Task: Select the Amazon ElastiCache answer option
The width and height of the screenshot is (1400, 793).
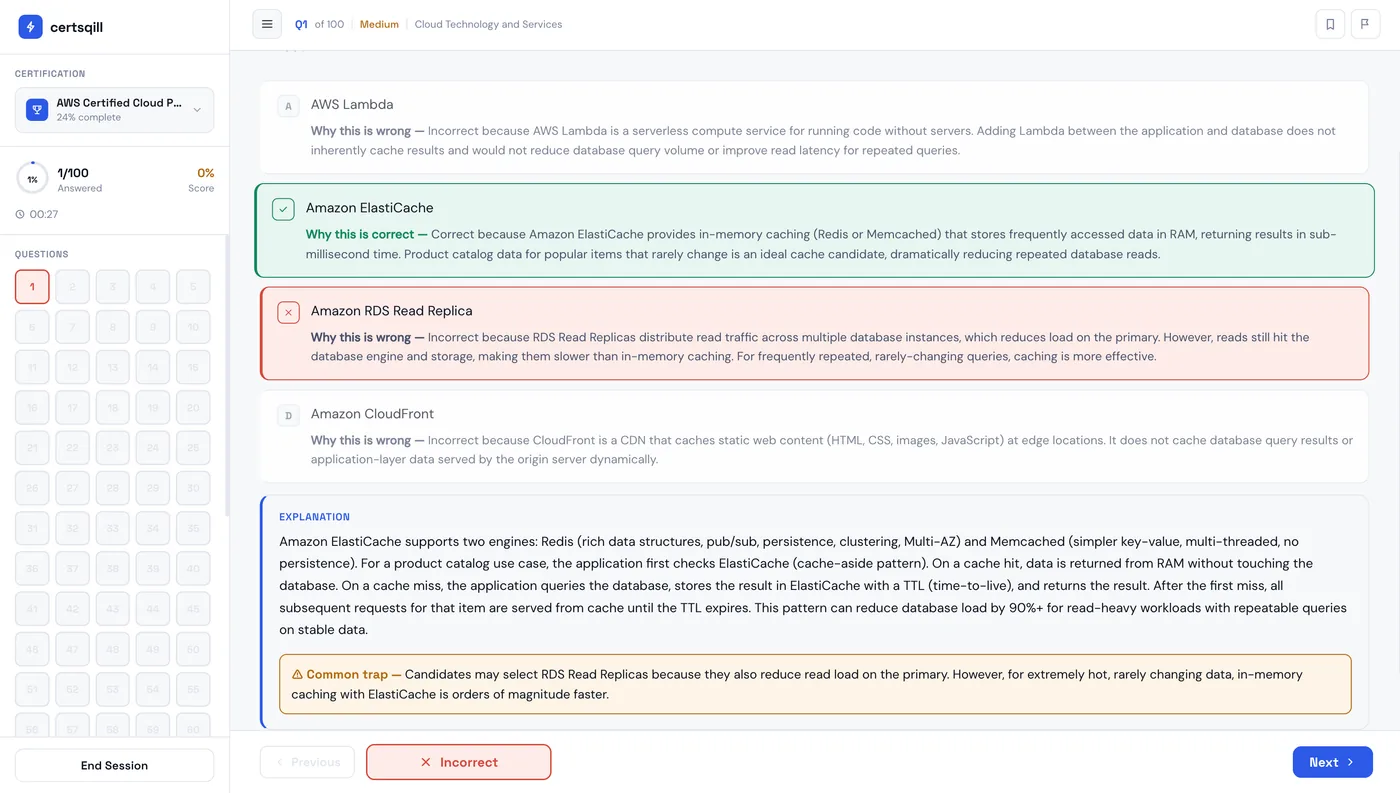Action: [814, 230]
